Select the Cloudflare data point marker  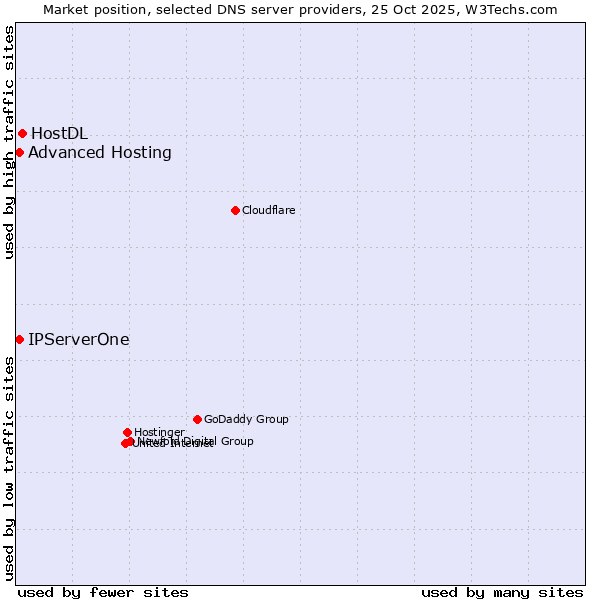coord(235,210)
